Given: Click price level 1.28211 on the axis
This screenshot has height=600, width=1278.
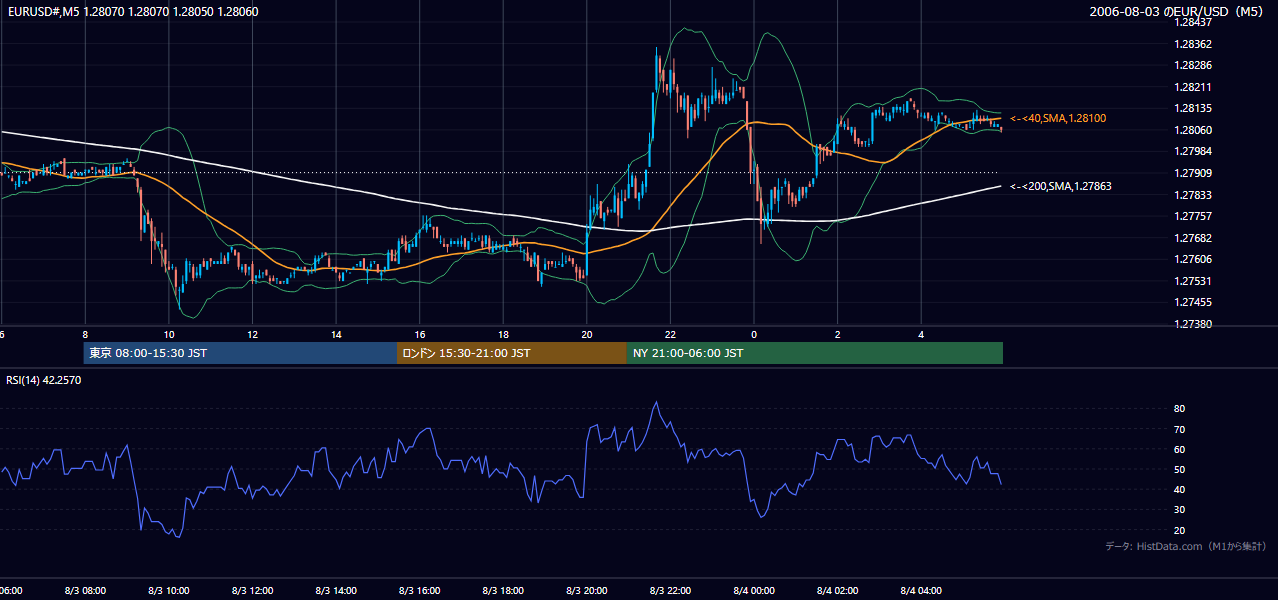Looking at the screenshot, I should pos(1192,87).
